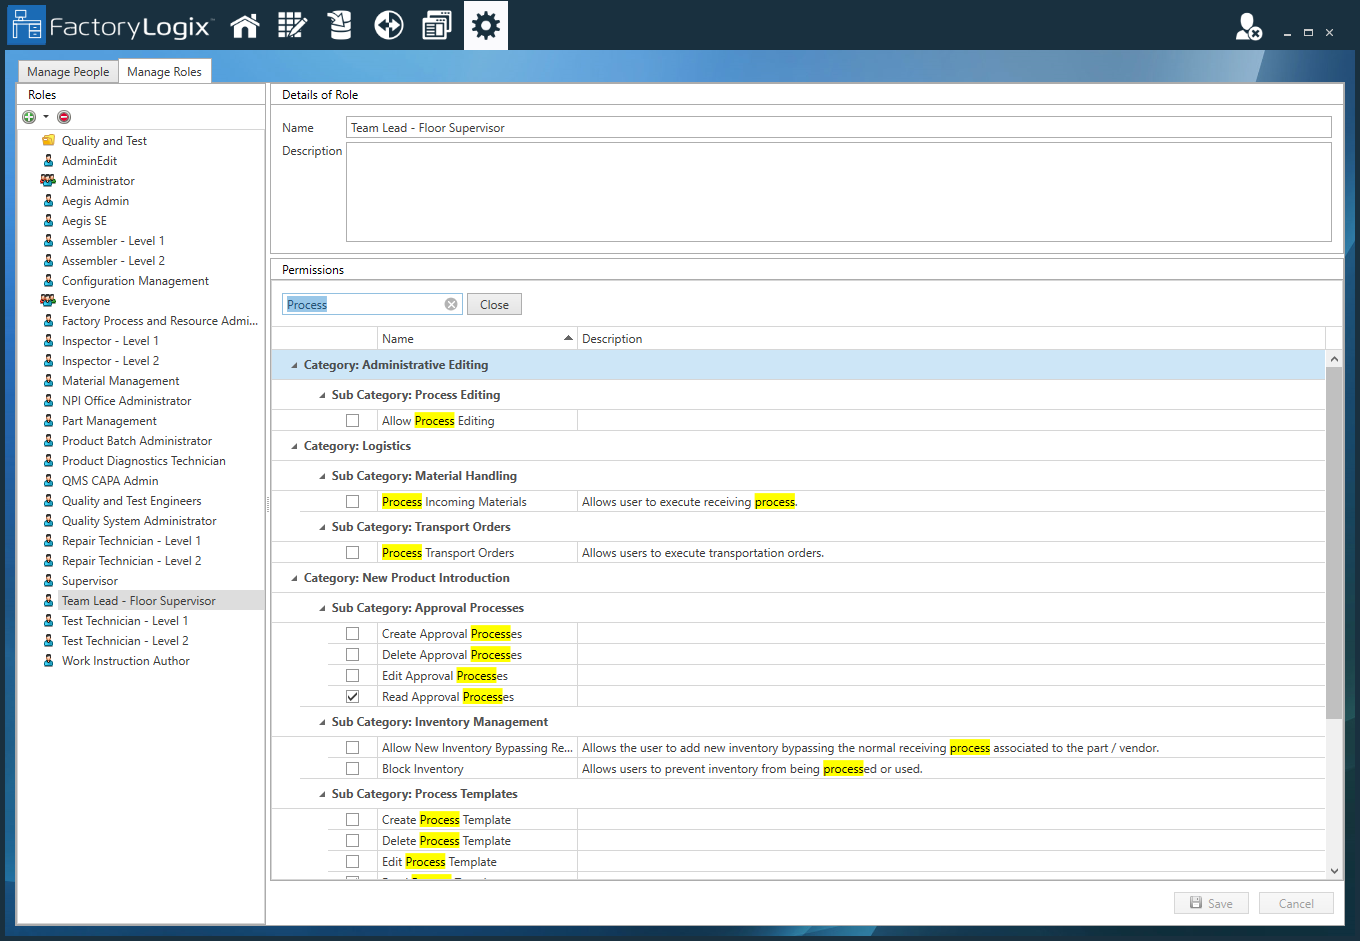Image resolution: width=1360 pixels, height=941 pixels.
Task: Collapse Category: Administrative Editing
Action: (293, 365)
